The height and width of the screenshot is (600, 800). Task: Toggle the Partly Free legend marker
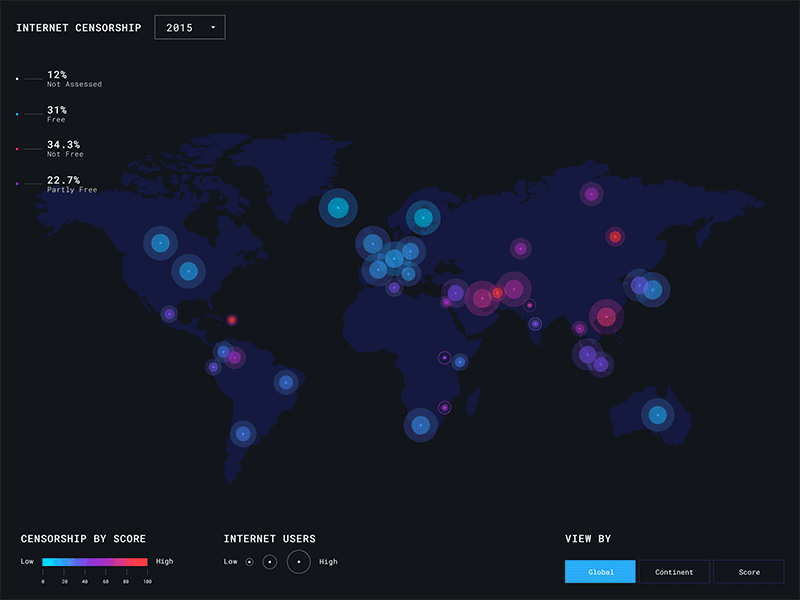click(x=17, y=183)
